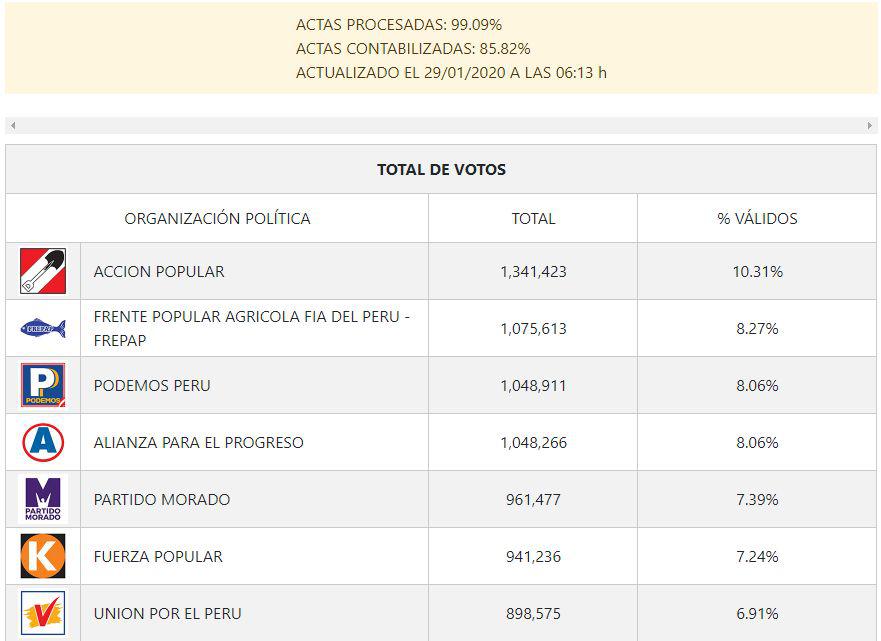Viewport: 881px width, 641px height.
Task: Click the Alianza Para El Progreso 'A' emblem
Action: coord(43,441)
